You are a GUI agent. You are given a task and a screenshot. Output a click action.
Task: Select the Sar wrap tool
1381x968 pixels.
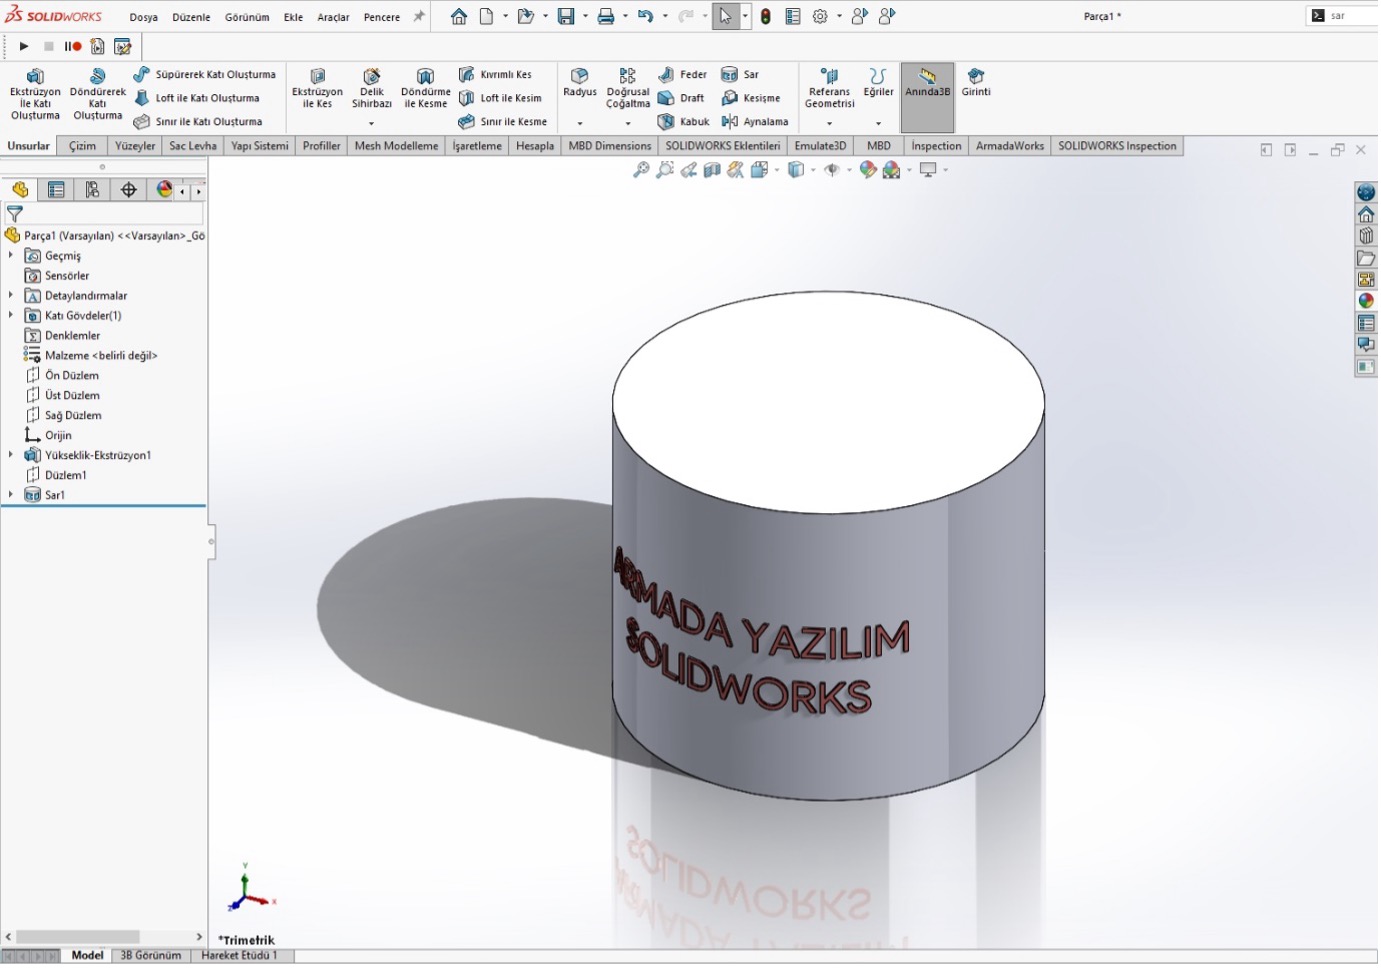[740, 74]
